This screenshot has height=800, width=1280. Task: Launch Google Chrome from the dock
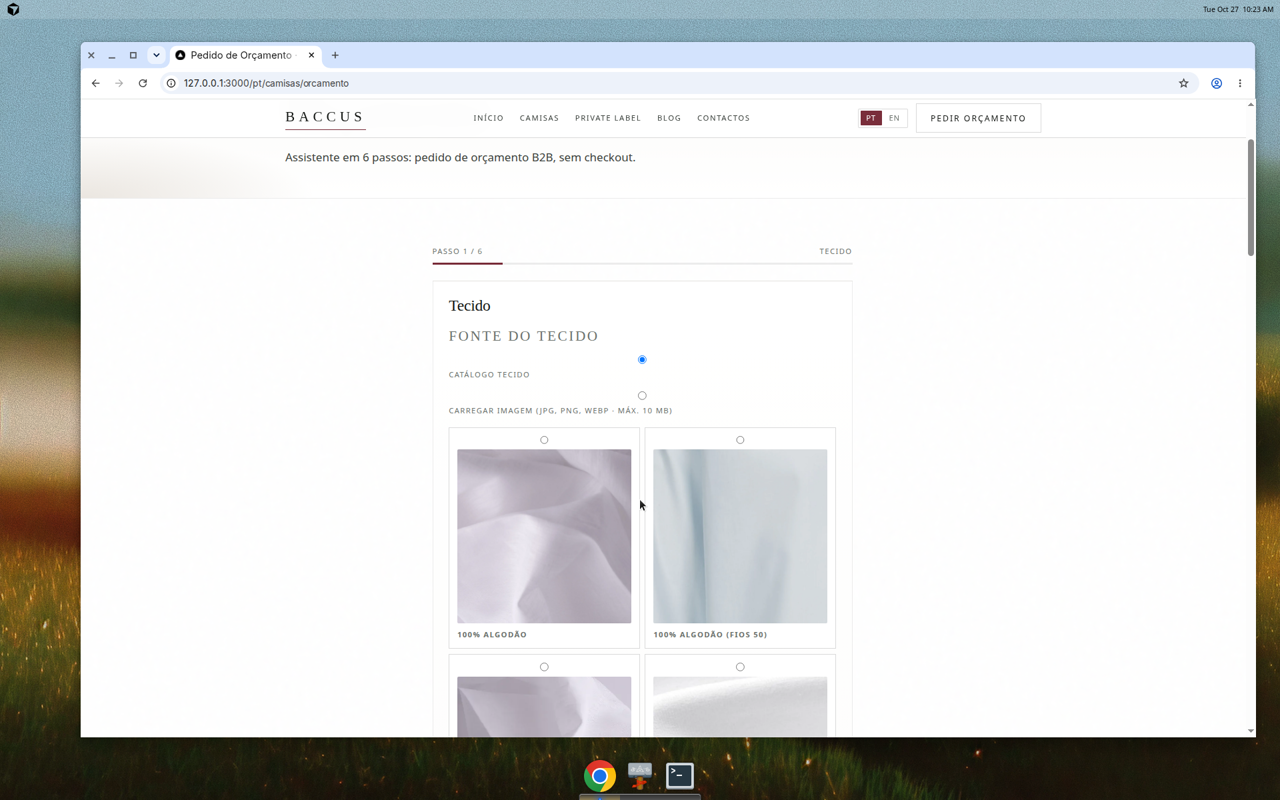[600, 775]
